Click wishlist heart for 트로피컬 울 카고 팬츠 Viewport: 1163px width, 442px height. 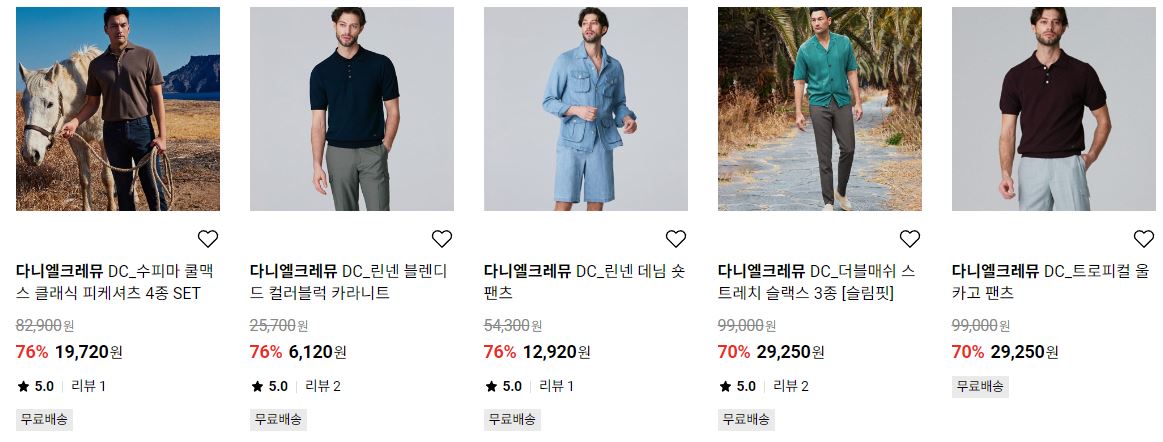pos(1144,239)
